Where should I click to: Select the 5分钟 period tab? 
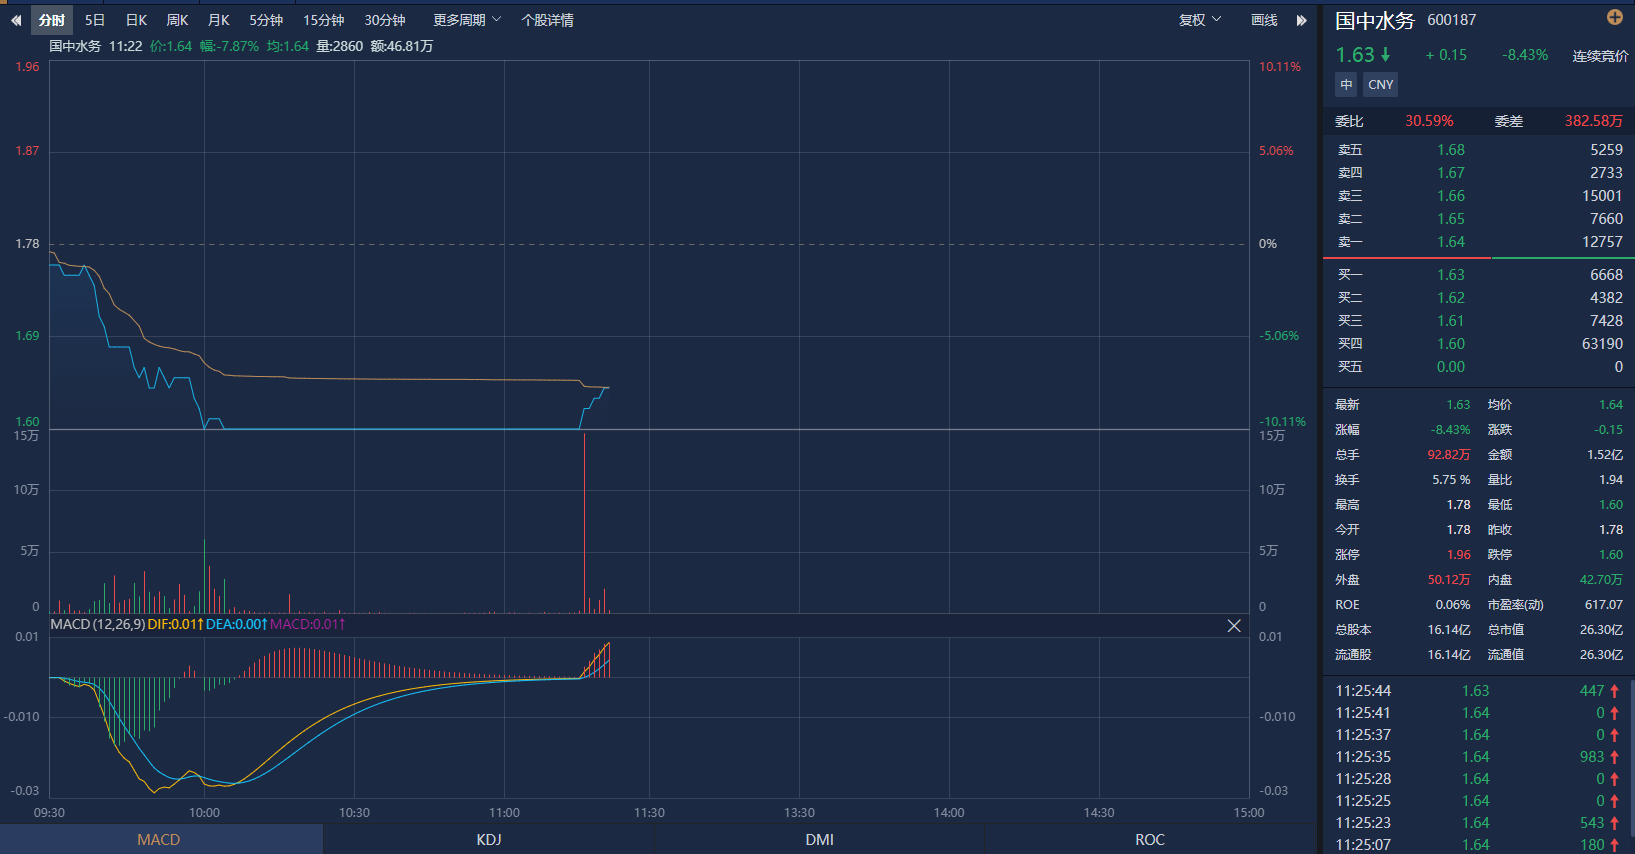point(266,20)
